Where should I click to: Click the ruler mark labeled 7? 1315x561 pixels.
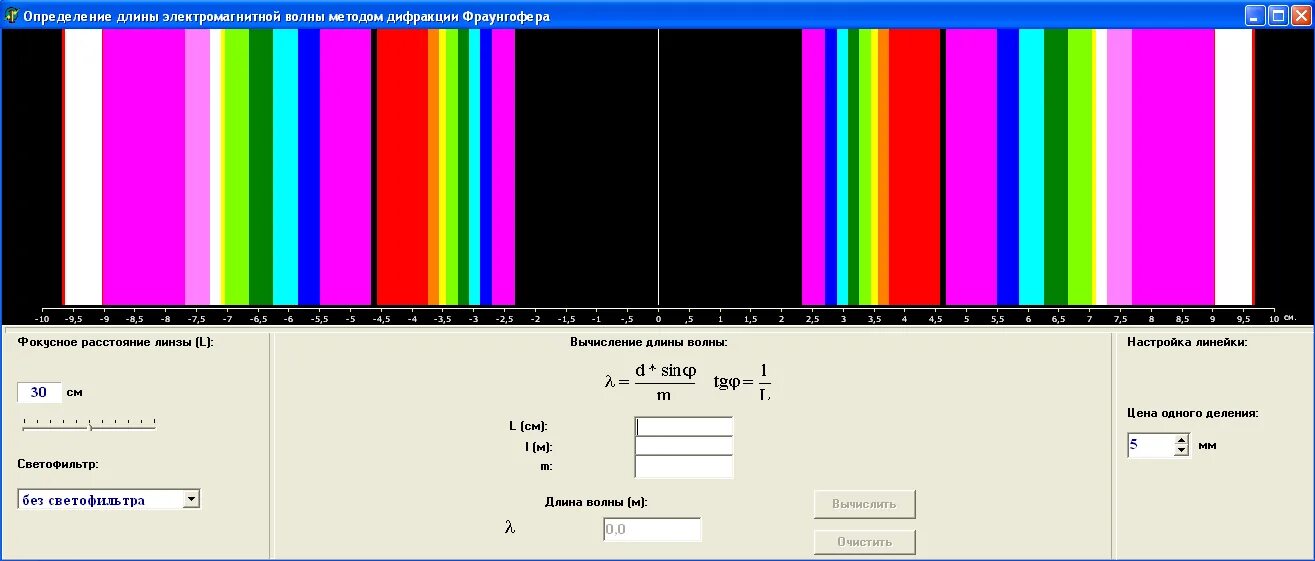click(1089, 318)
